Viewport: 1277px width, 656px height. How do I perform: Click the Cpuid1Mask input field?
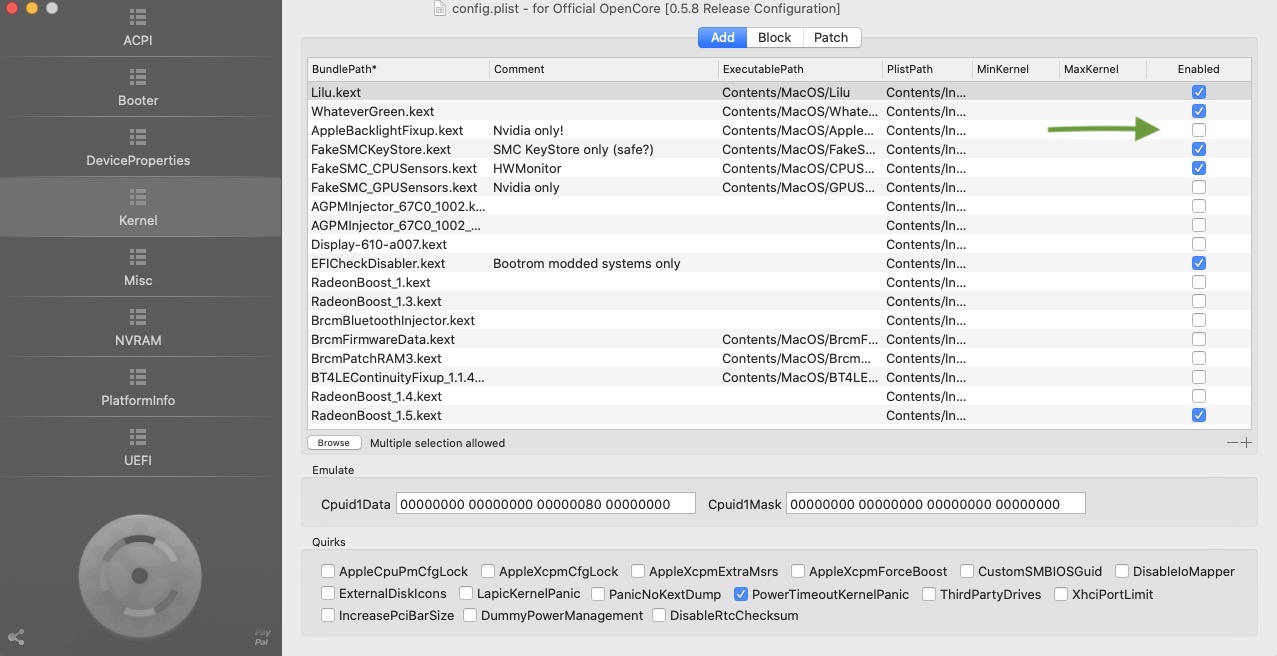(x=936, y=504)
